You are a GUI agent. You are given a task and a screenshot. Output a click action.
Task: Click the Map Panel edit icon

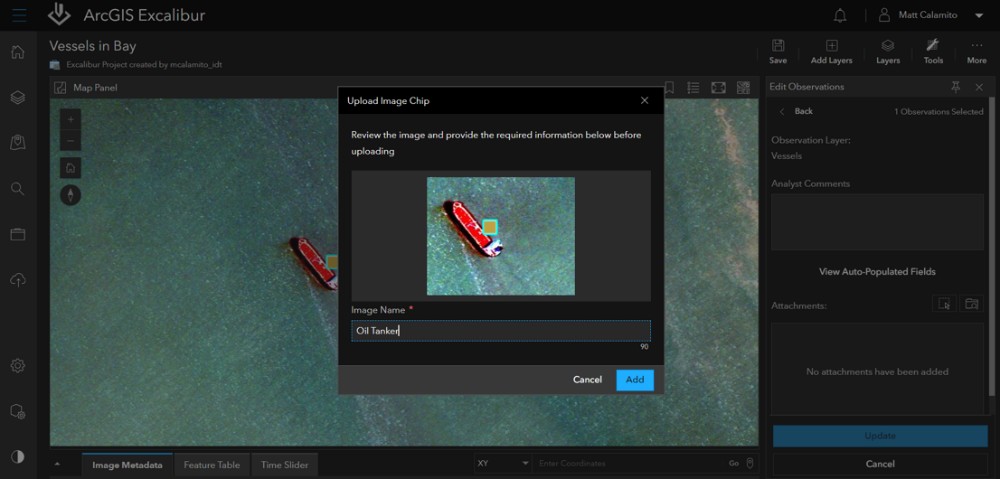coord(61,88)
